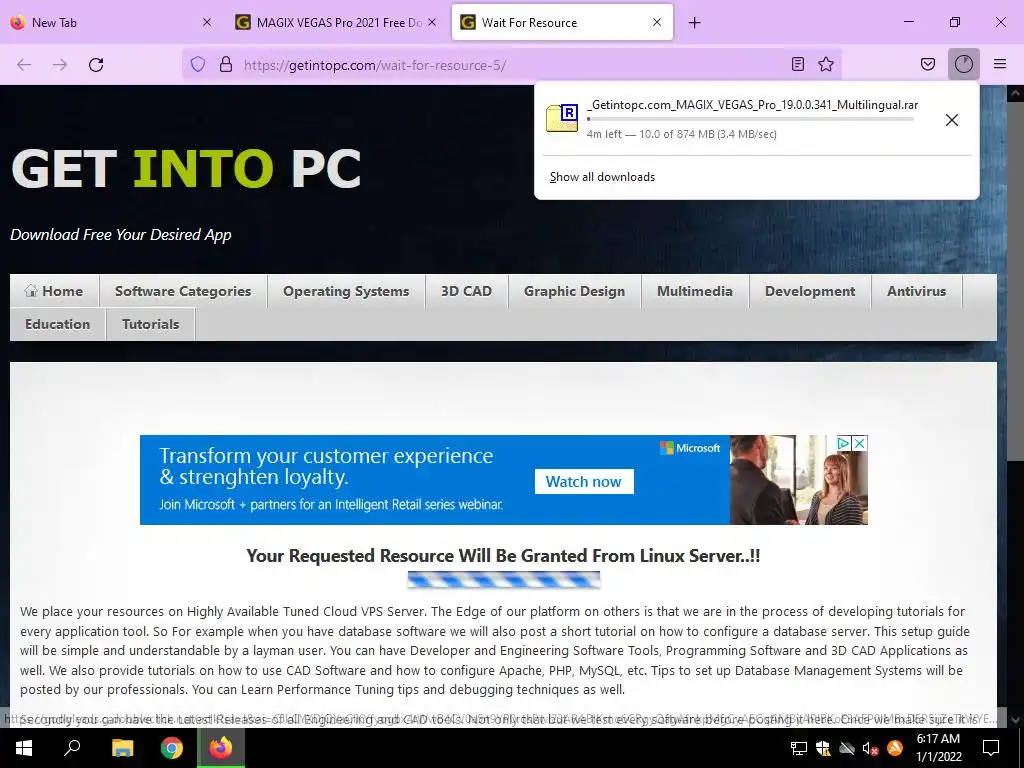This screenshot has width=1024, height=768.
Task: Click the rar file icon in downloads
Action: point(562,118)
